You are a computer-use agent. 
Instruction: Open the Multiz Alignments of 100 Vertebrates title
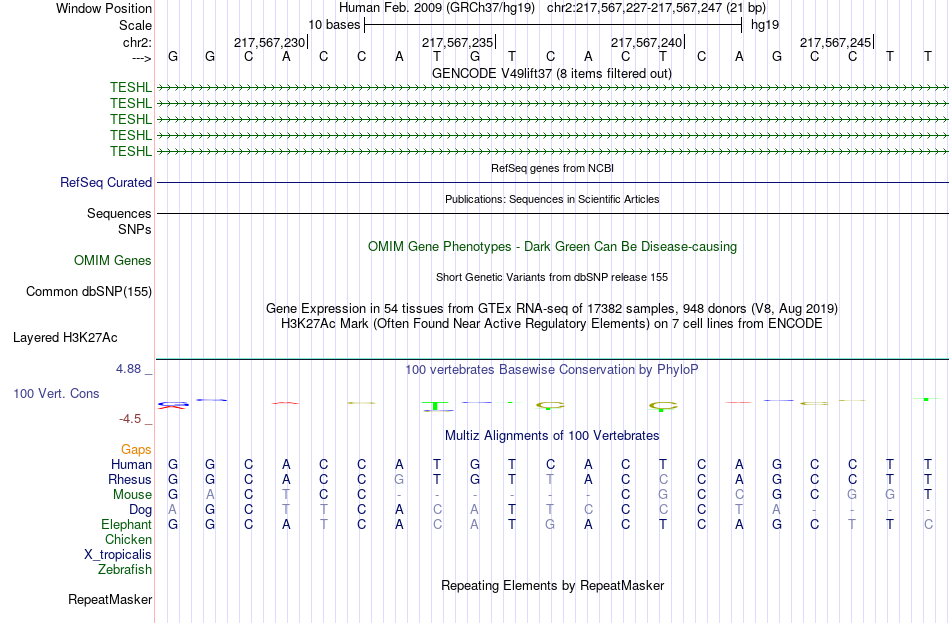click(552, 436)
